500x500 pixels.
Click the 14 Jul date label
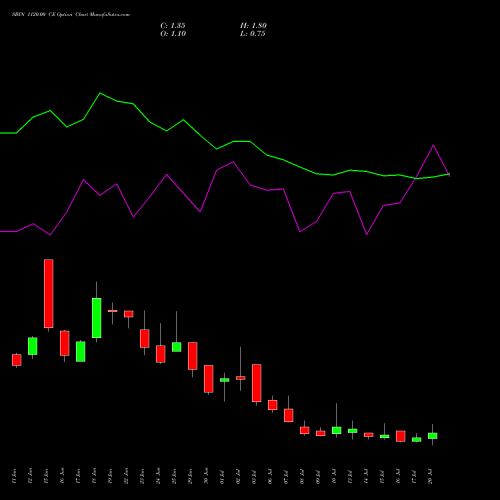[366, 476]
